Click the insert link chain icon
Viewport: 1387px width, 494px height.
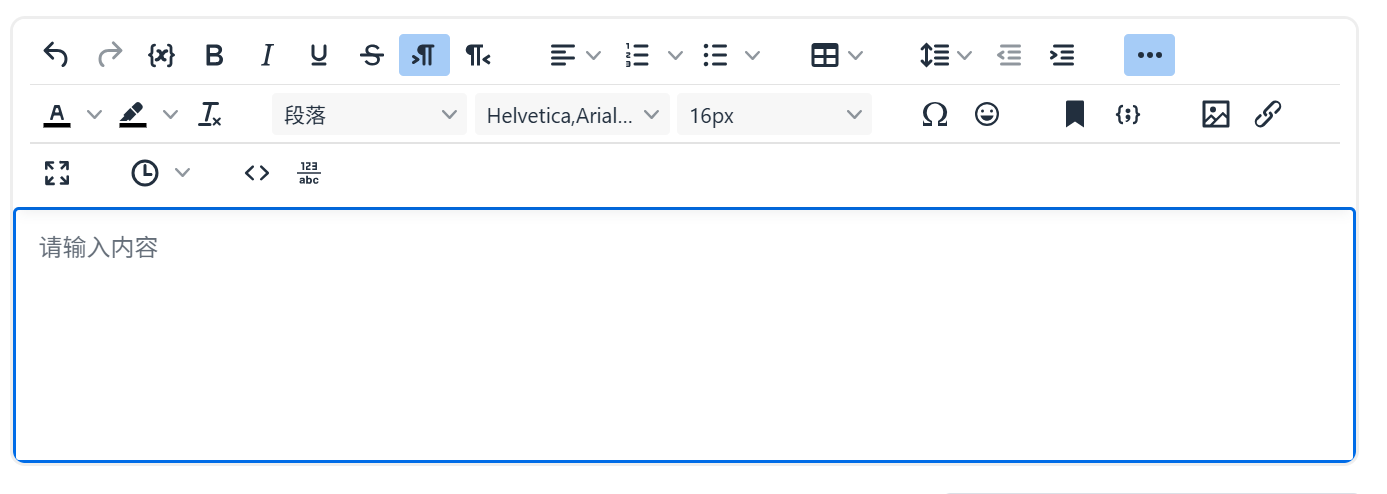(1268, 115)
